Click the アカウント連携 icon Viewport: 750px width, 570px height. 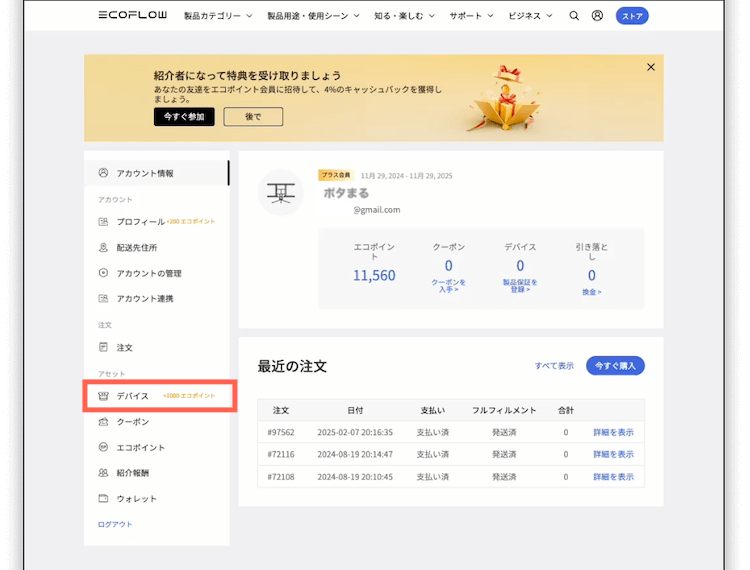[x=103, y=298]
